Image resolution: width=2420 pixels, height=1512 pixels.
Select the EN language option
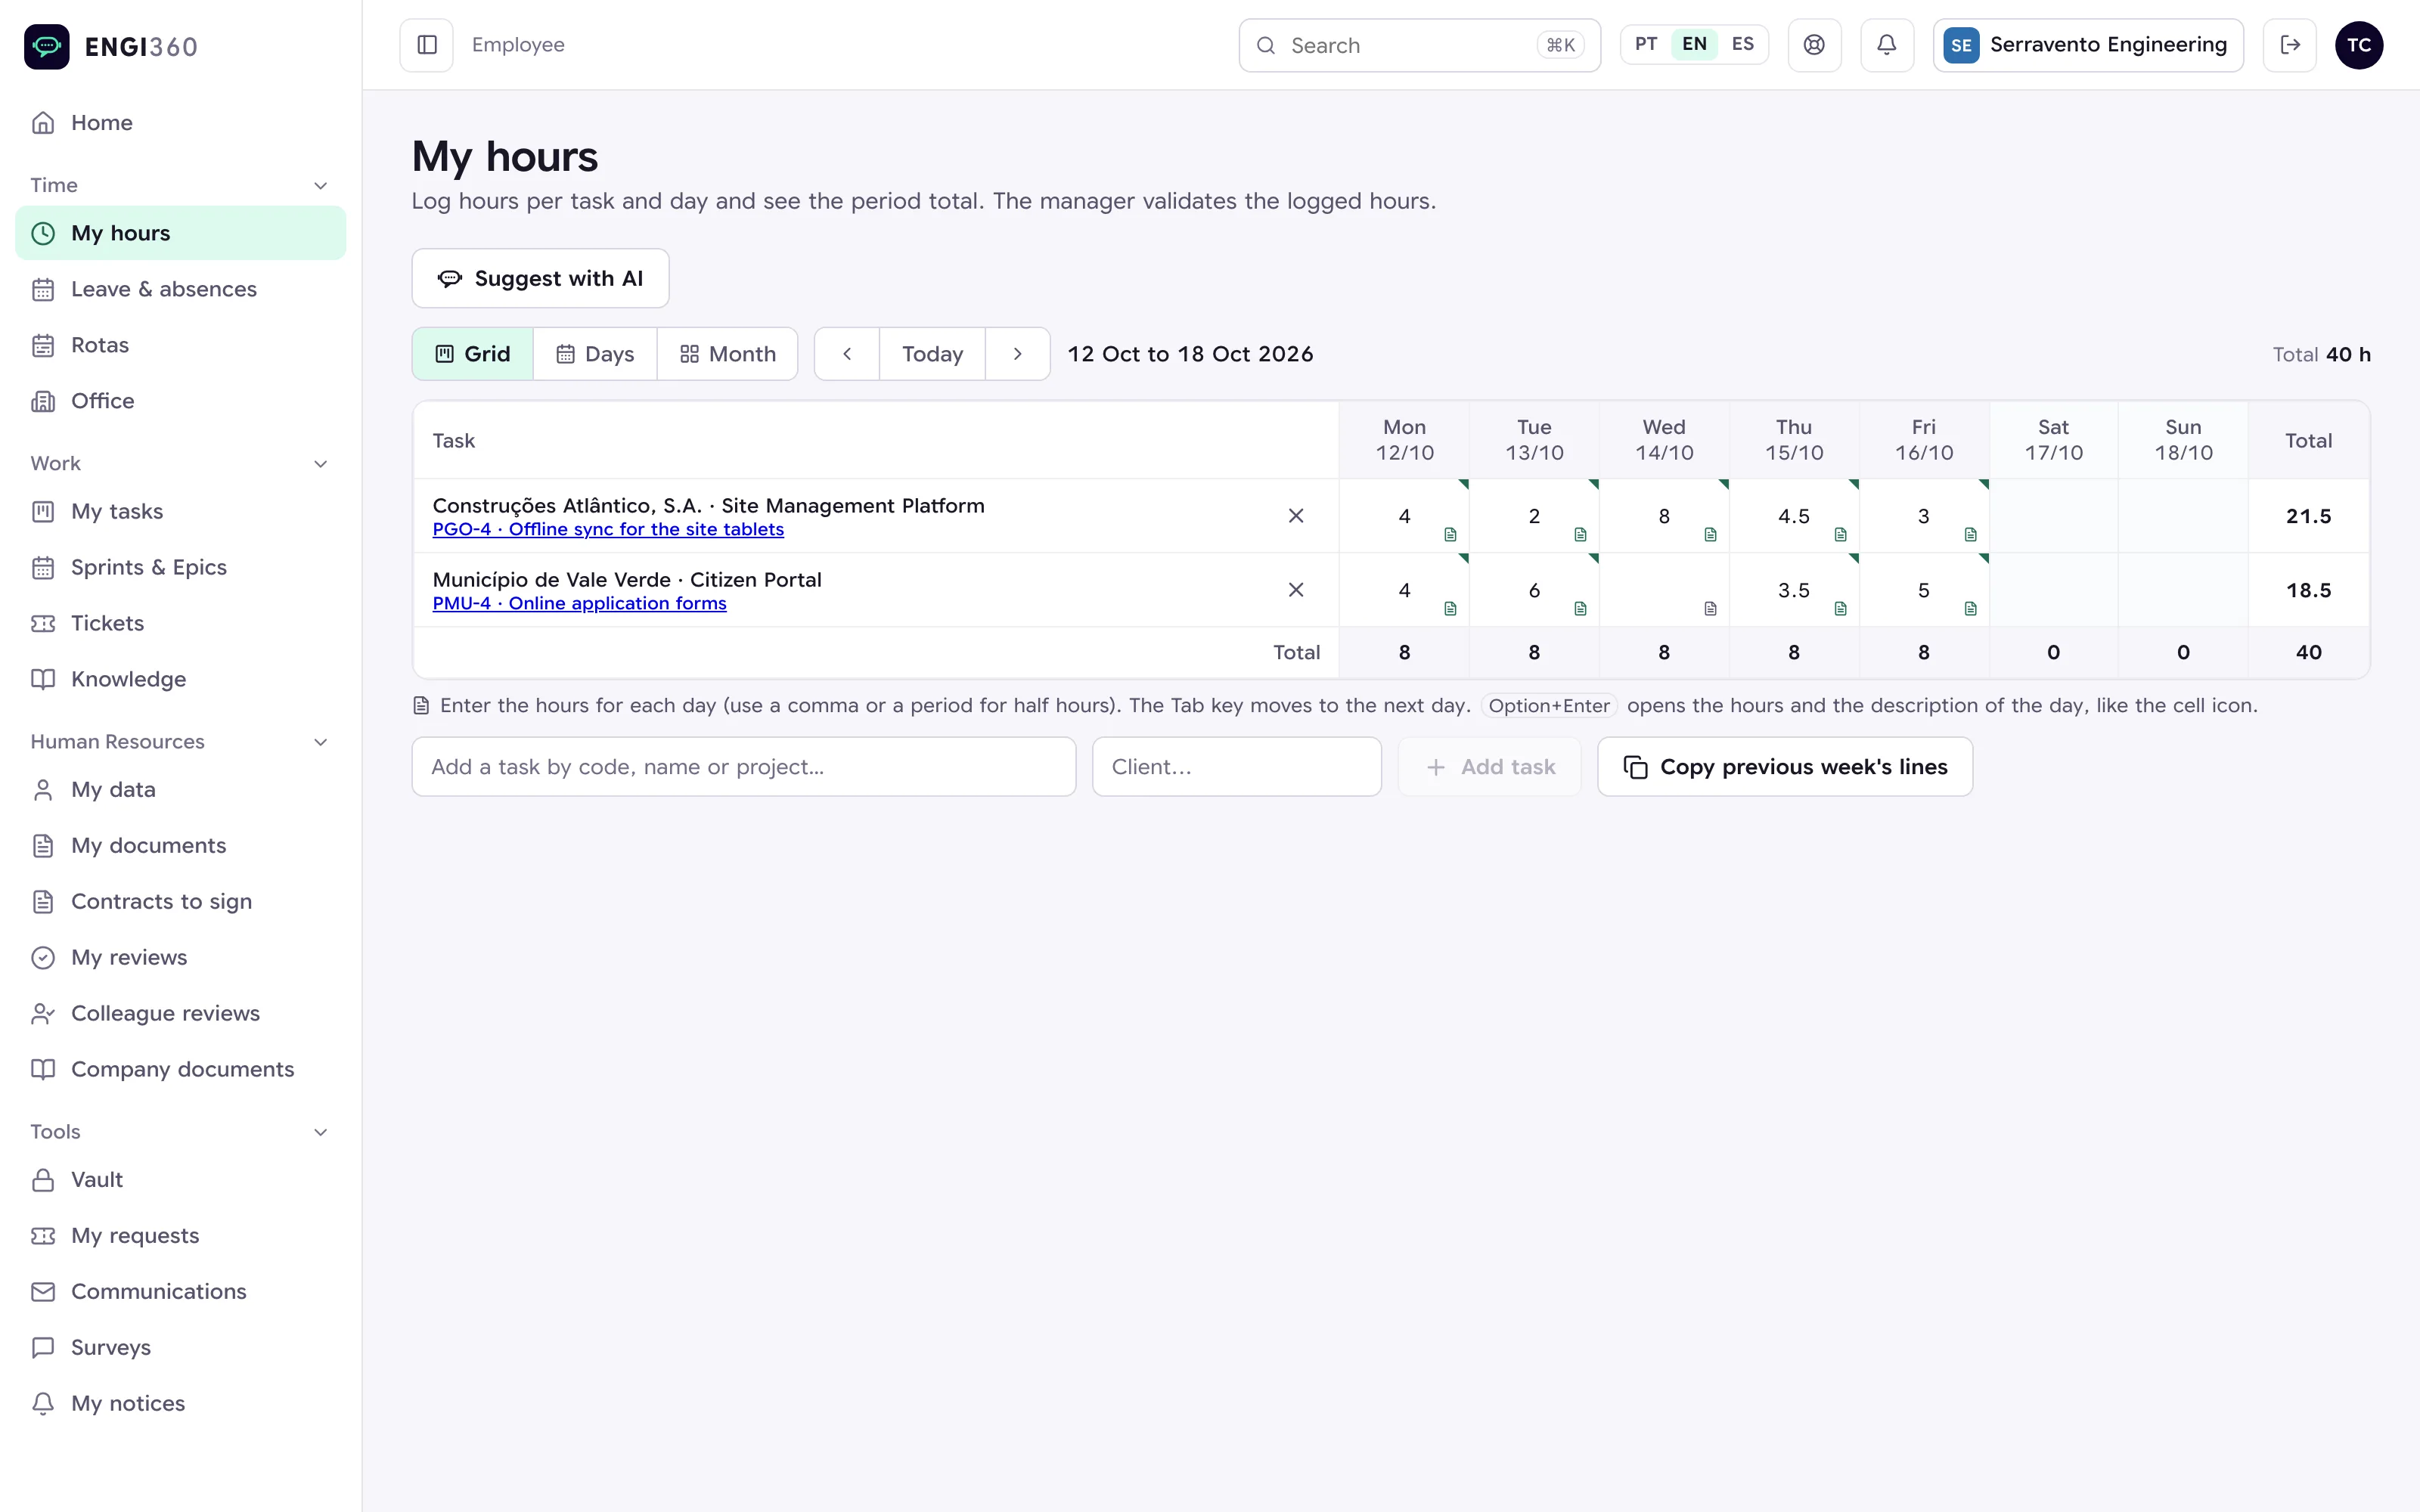pyautogui.click(x=1694, y=44)
